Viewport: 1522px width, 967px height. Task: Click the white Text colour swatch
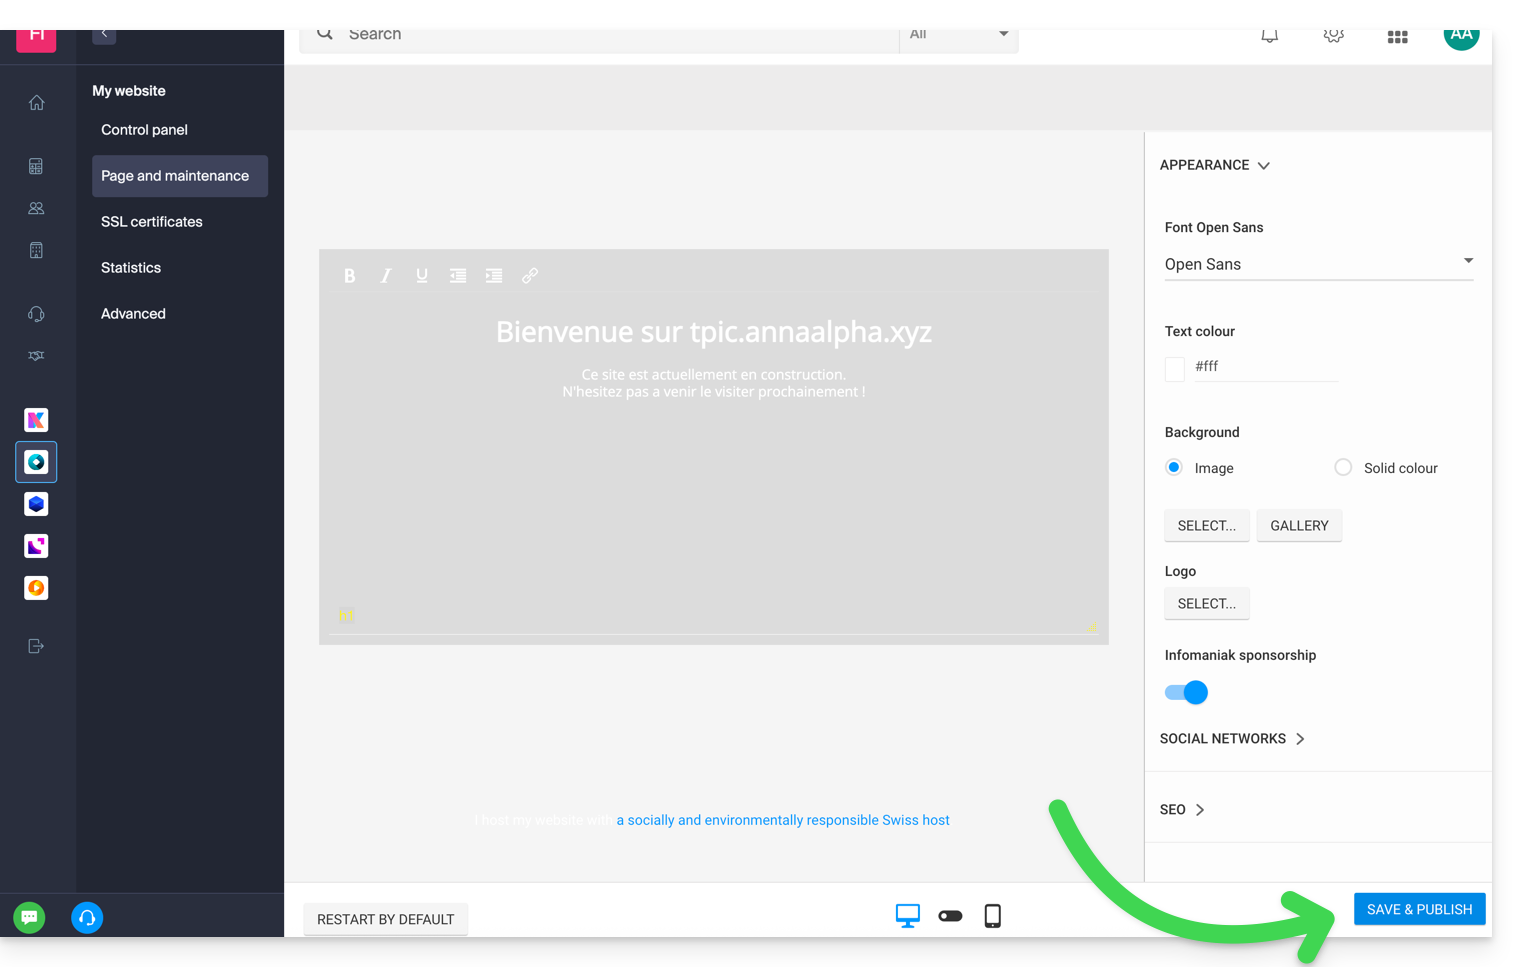pos(1175,368)
